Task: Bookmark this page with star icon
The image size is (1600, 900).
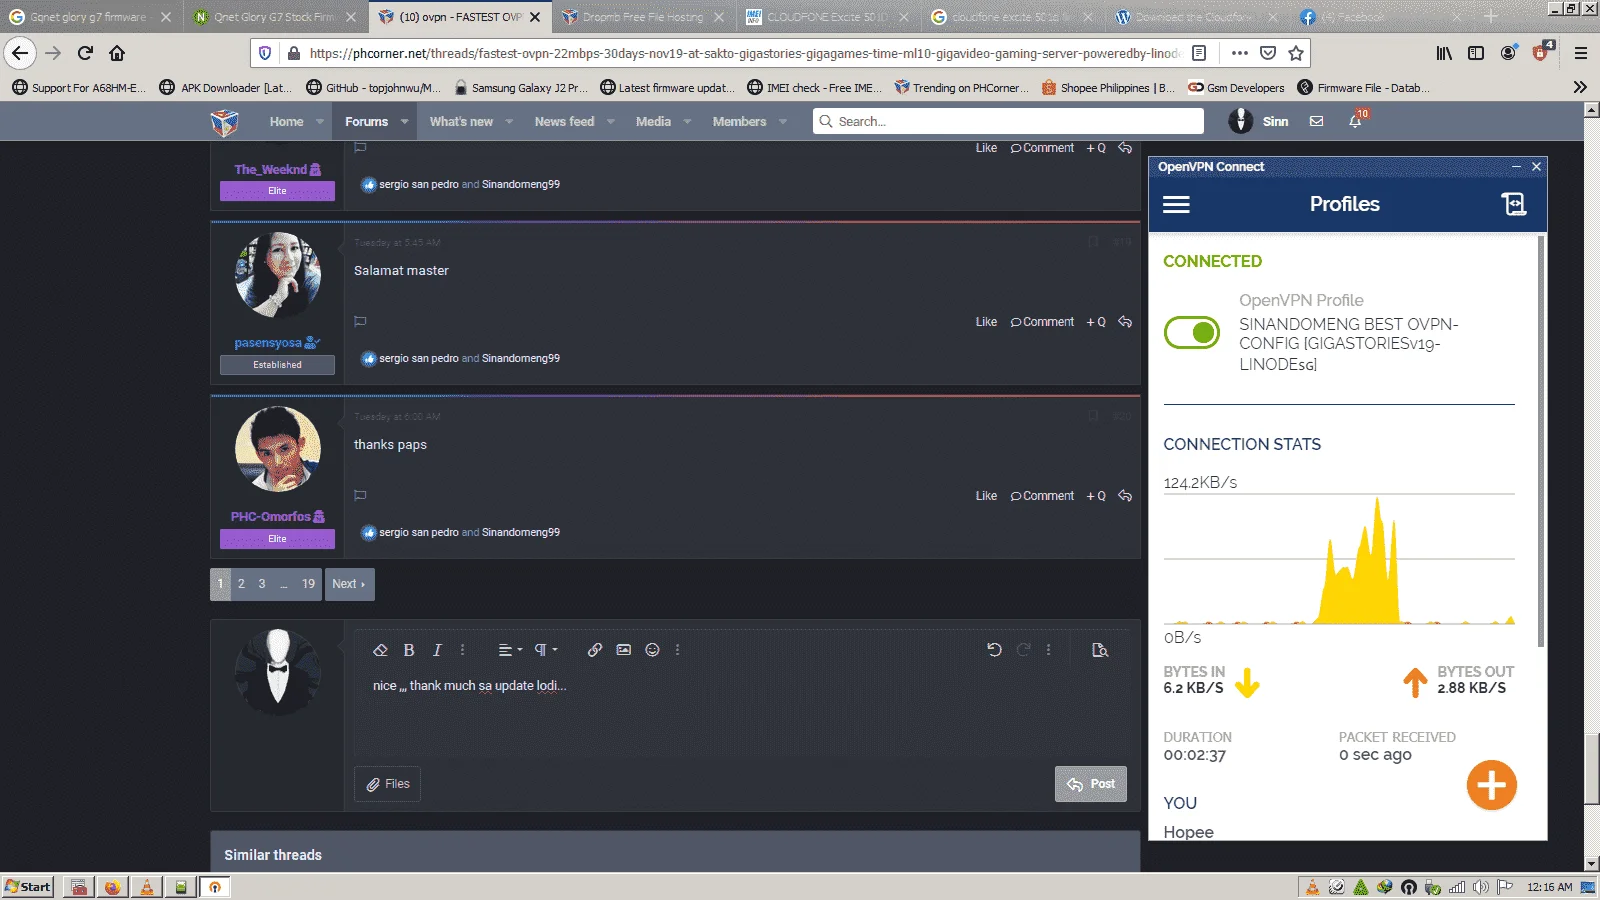Action: 1296,53
